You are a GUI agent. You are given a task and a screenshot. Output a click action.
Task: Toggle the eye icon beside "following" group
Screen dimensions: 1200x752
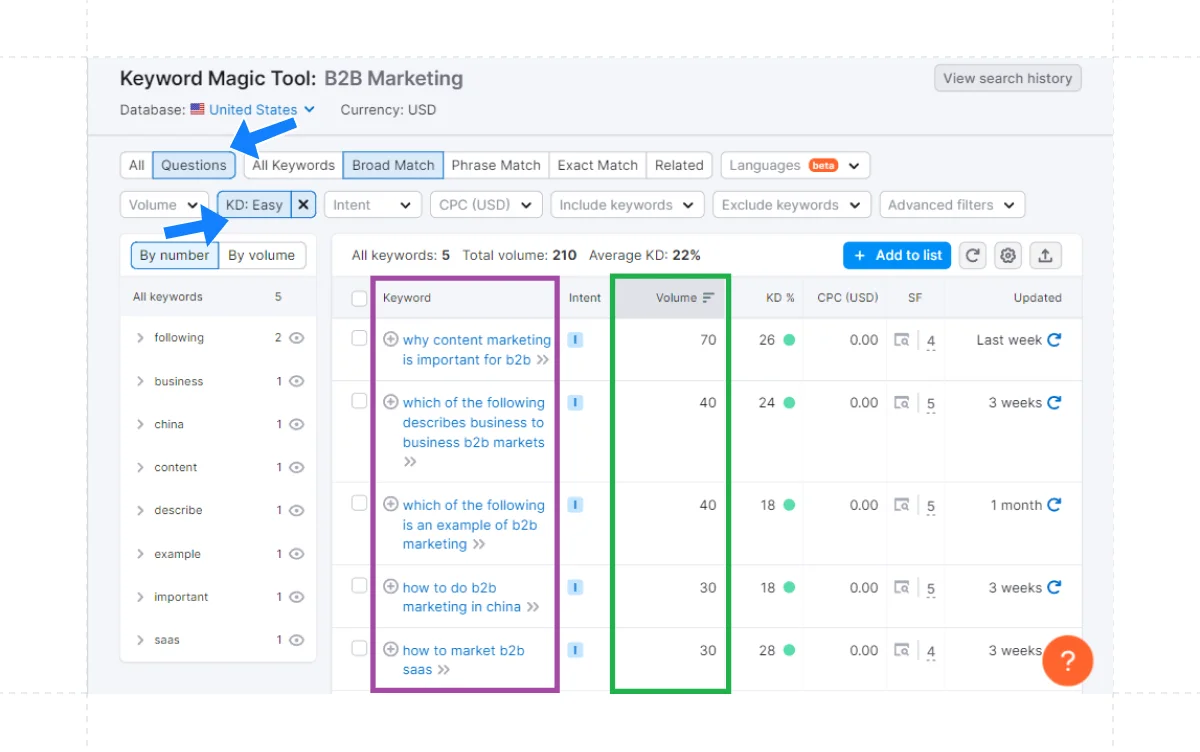click(x=295, y=338)
